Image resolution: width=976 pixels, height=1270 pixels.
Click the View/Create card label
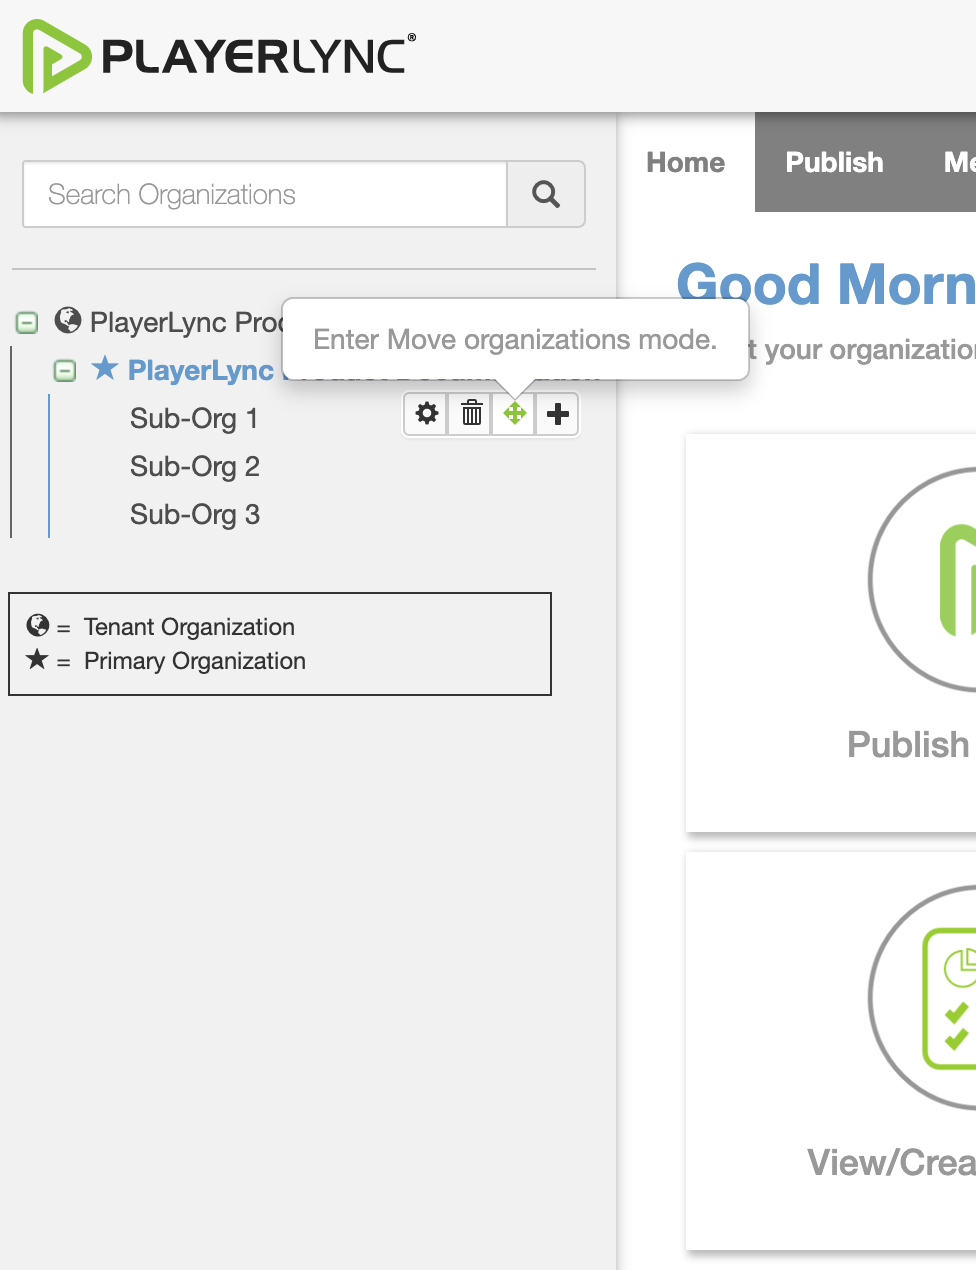(890, 1162)
